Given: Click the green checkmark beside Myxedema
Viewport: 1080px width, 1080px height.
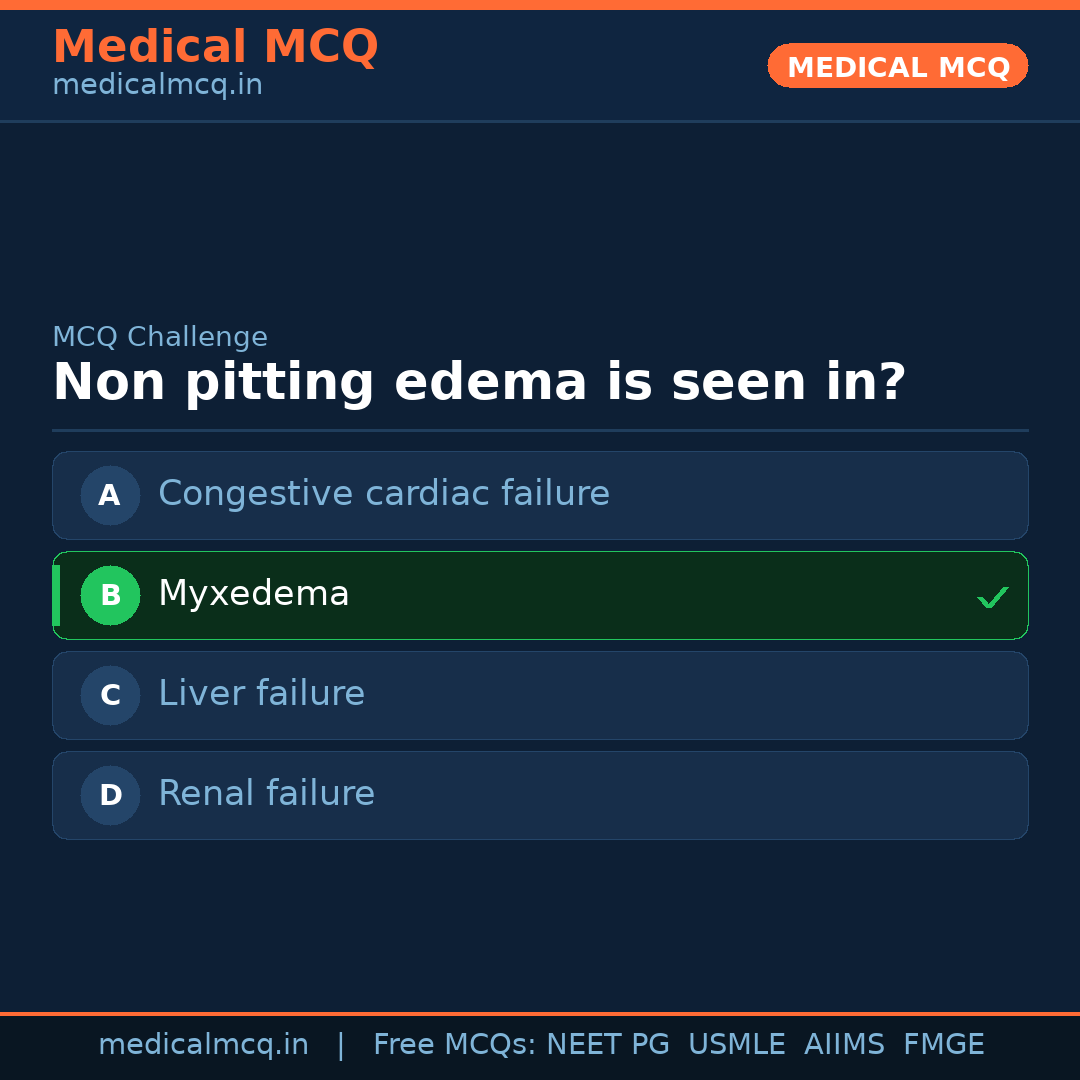Looking at the screenshot, I should (x=992, y=597).
